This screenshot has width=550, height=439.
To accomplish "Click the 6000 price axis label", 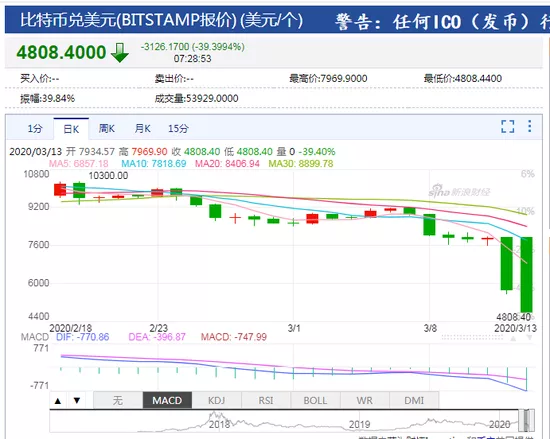I will coord(38,283).
